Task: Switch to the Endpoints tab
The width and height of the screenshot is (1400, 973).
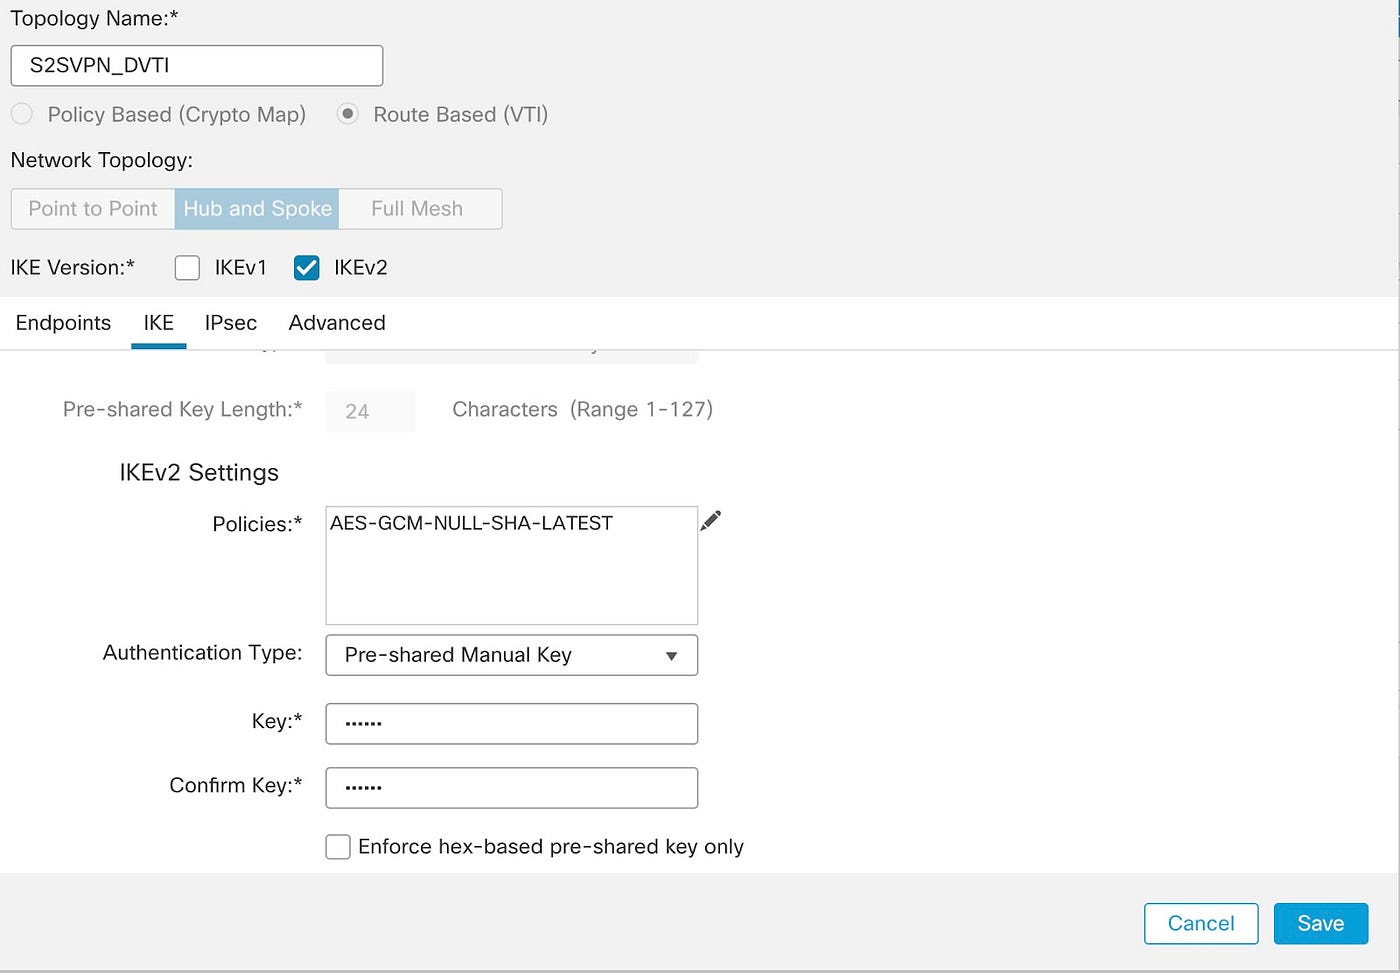Action: [62, 323]
